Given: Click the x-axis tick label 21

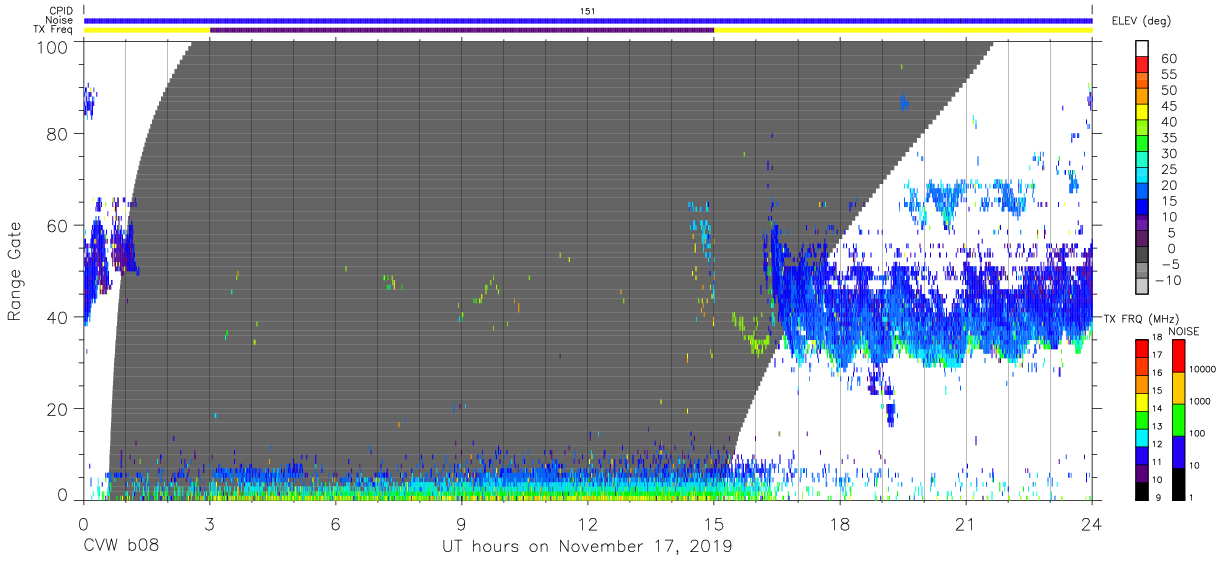Looking at the screenshot, I should [x=966, y=523].
